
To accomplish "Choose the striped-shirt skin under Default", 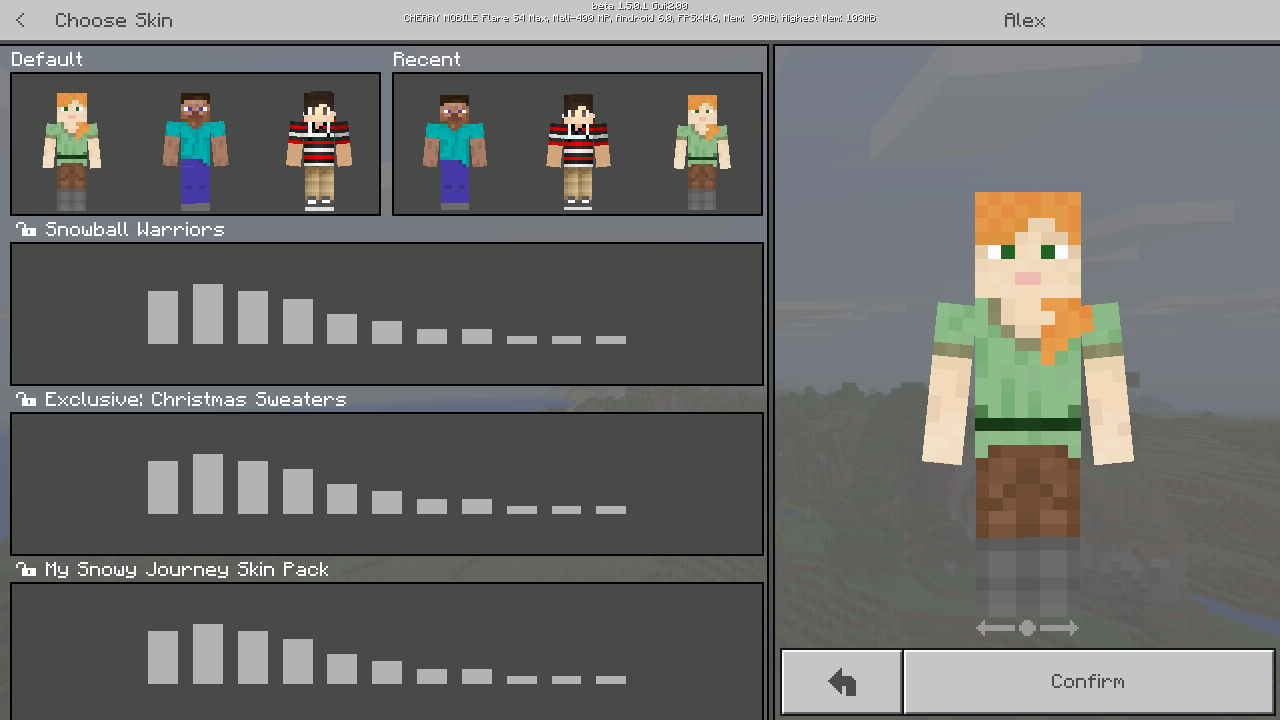I will pyautogui.click(x=319, y=151).
